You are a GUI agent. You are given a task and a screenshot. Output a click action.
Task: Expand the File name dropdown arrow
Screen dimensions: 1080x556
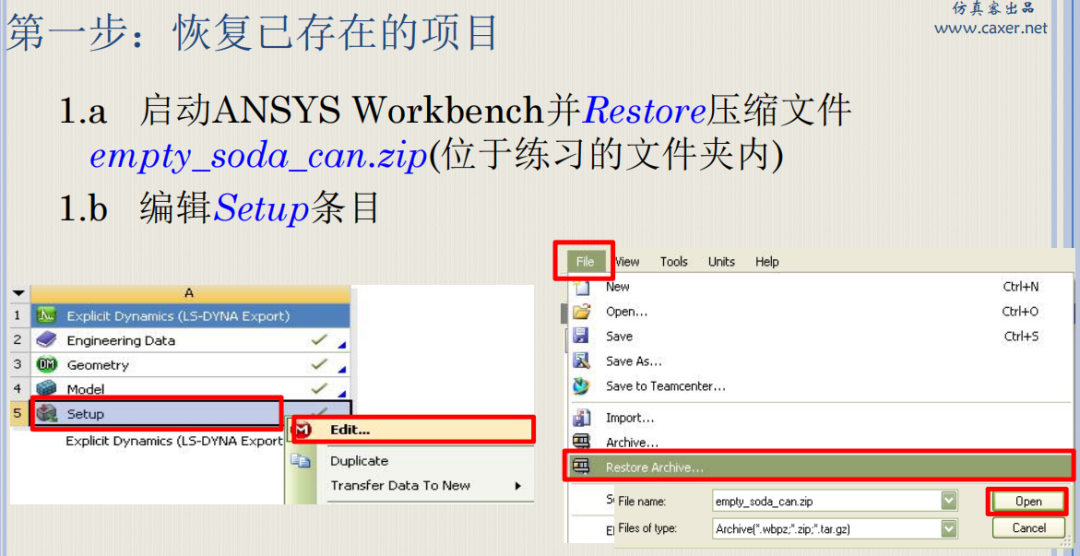coord(949,502)
